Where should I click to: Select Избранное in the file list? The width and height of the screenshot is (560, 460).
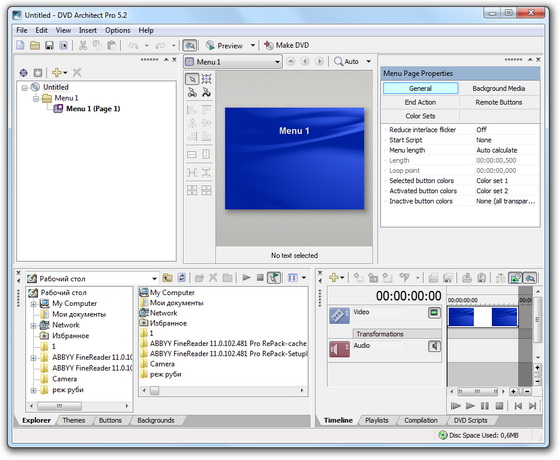[163, 323]
